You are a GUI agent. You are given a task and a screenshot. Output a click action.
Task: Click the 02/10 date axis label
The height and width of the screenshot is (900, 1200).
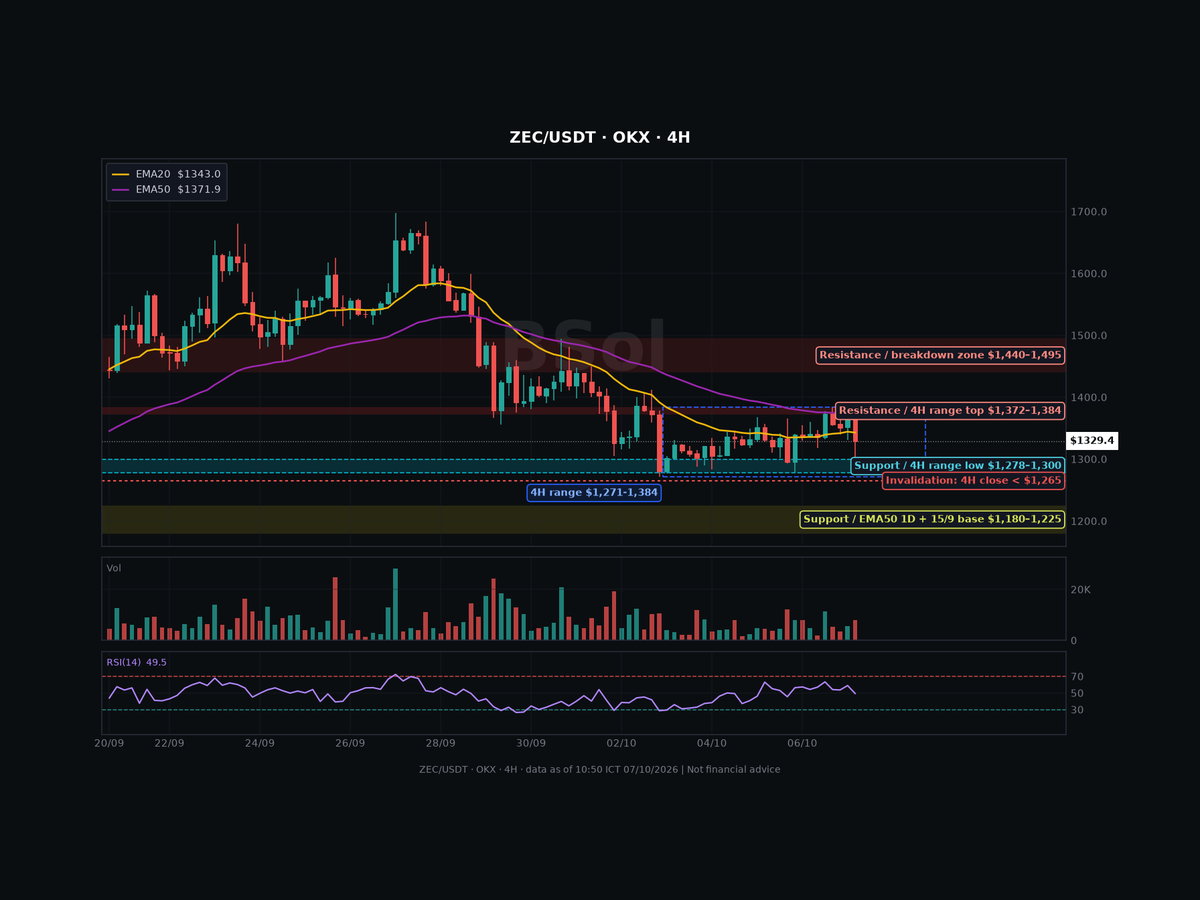pos(621,744)
